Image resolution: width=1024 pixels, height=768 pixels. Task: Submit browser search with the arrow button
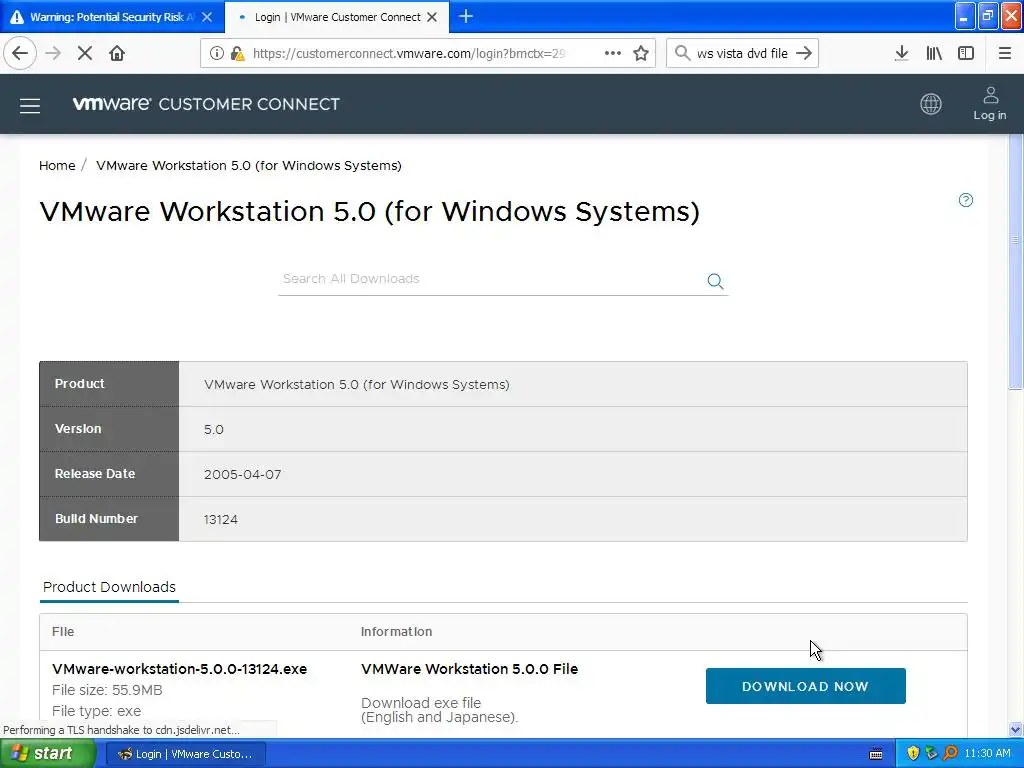804,53
